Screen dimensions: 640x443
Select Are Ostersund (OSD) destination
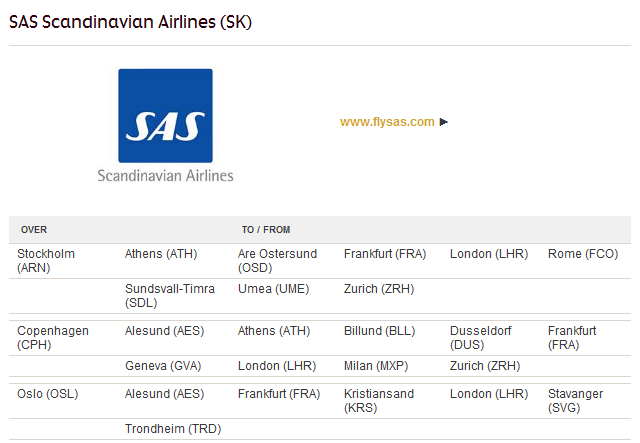click(x=277, y=261)
